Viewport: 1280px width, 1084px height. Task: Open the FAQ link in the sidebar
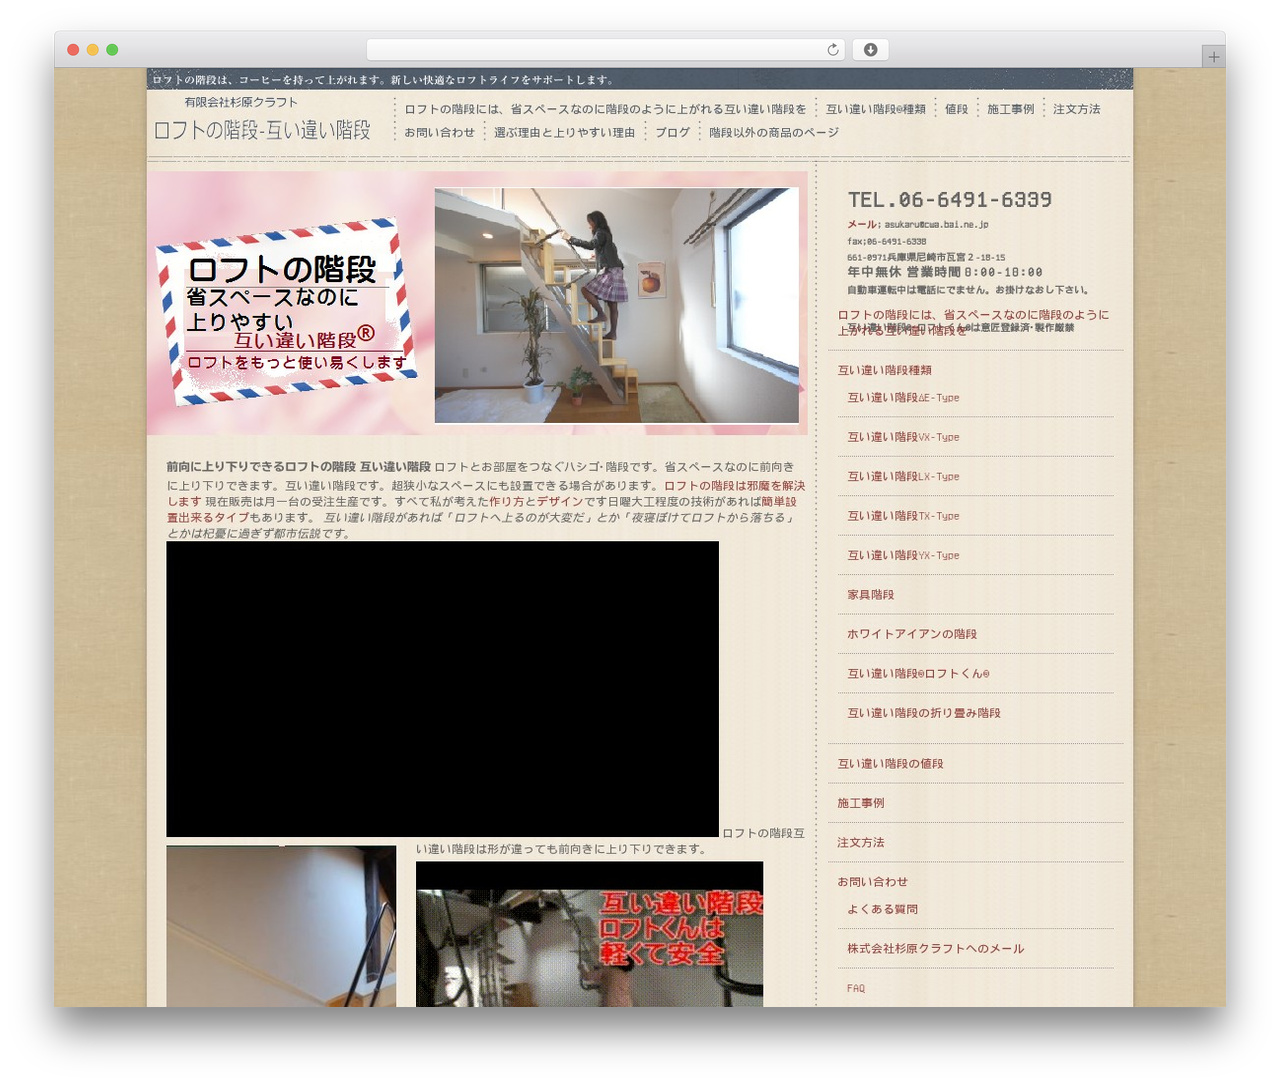[856, 988]
